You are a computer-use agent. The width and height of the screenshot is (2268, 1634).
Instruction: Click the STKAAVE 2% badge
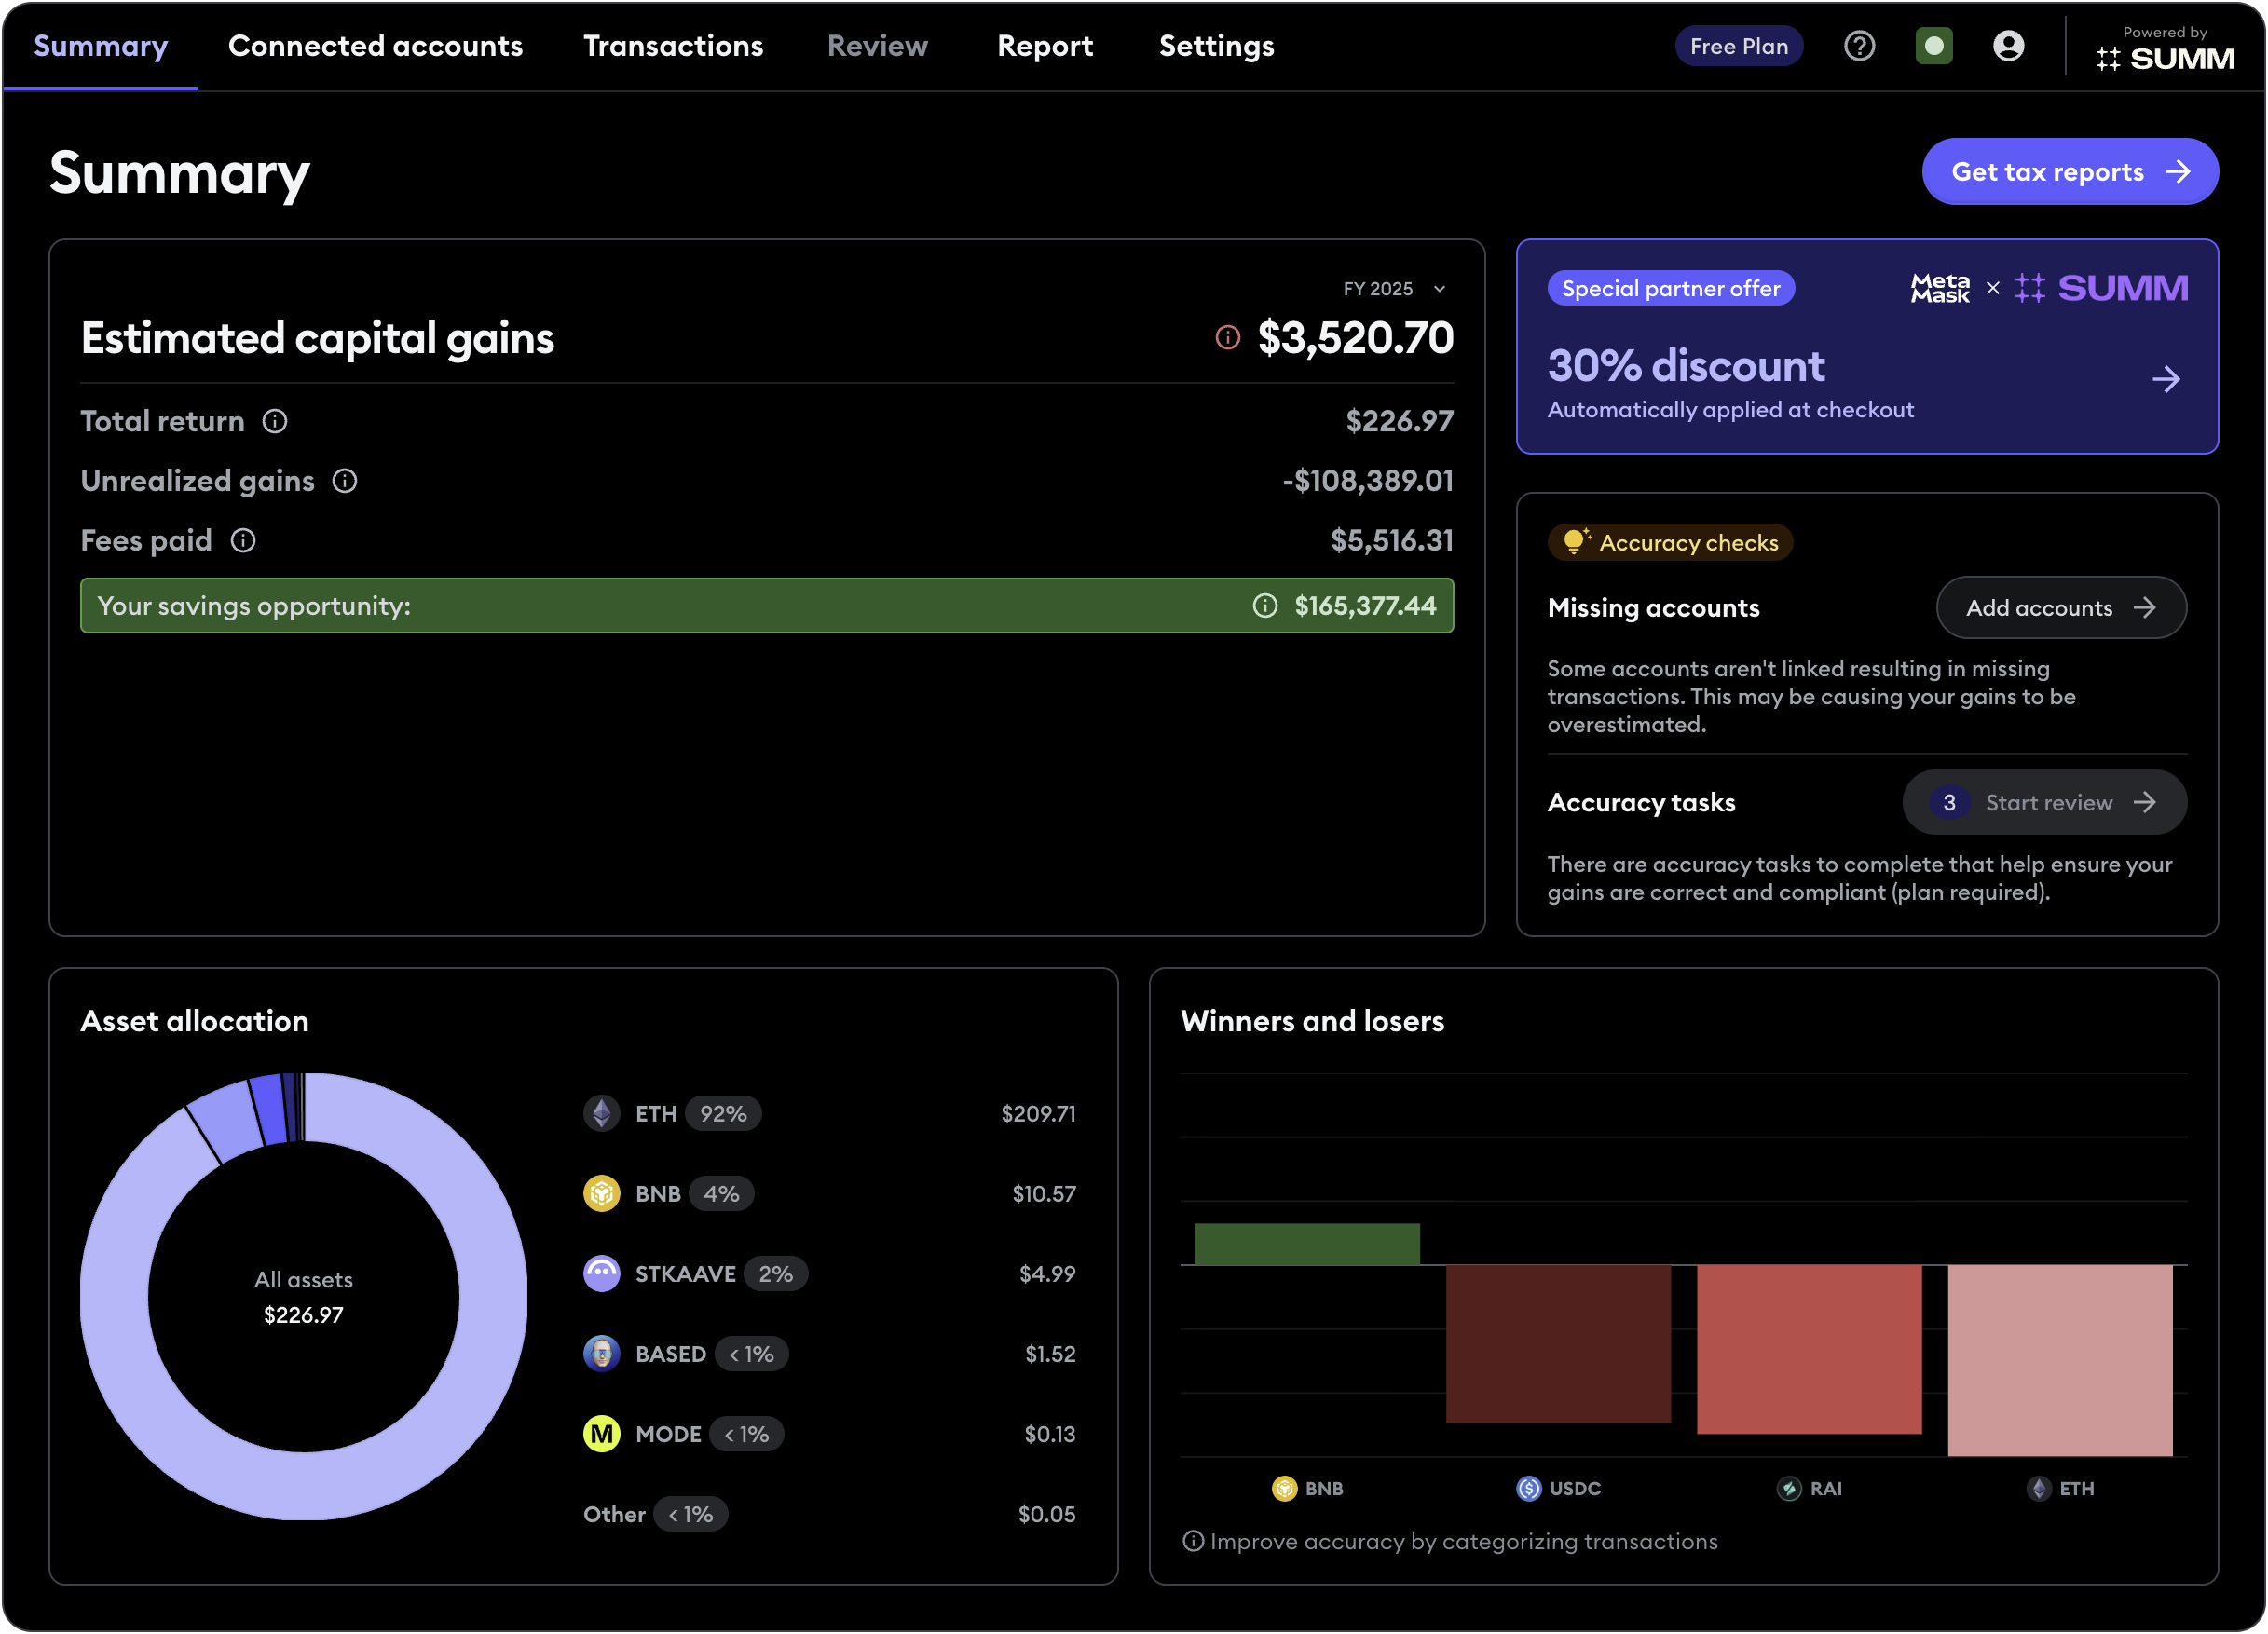775,1273
